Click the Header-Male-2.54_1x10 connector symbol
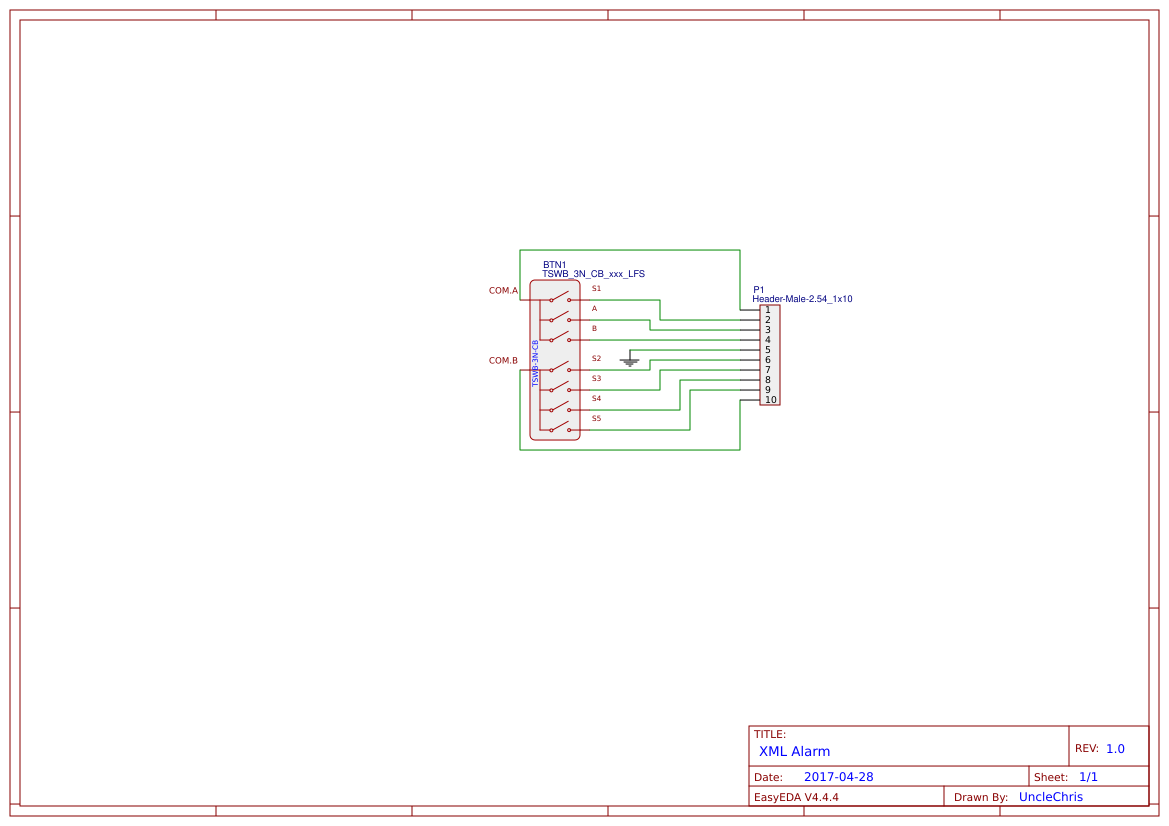1169x826 pixels. pos(770,355)
